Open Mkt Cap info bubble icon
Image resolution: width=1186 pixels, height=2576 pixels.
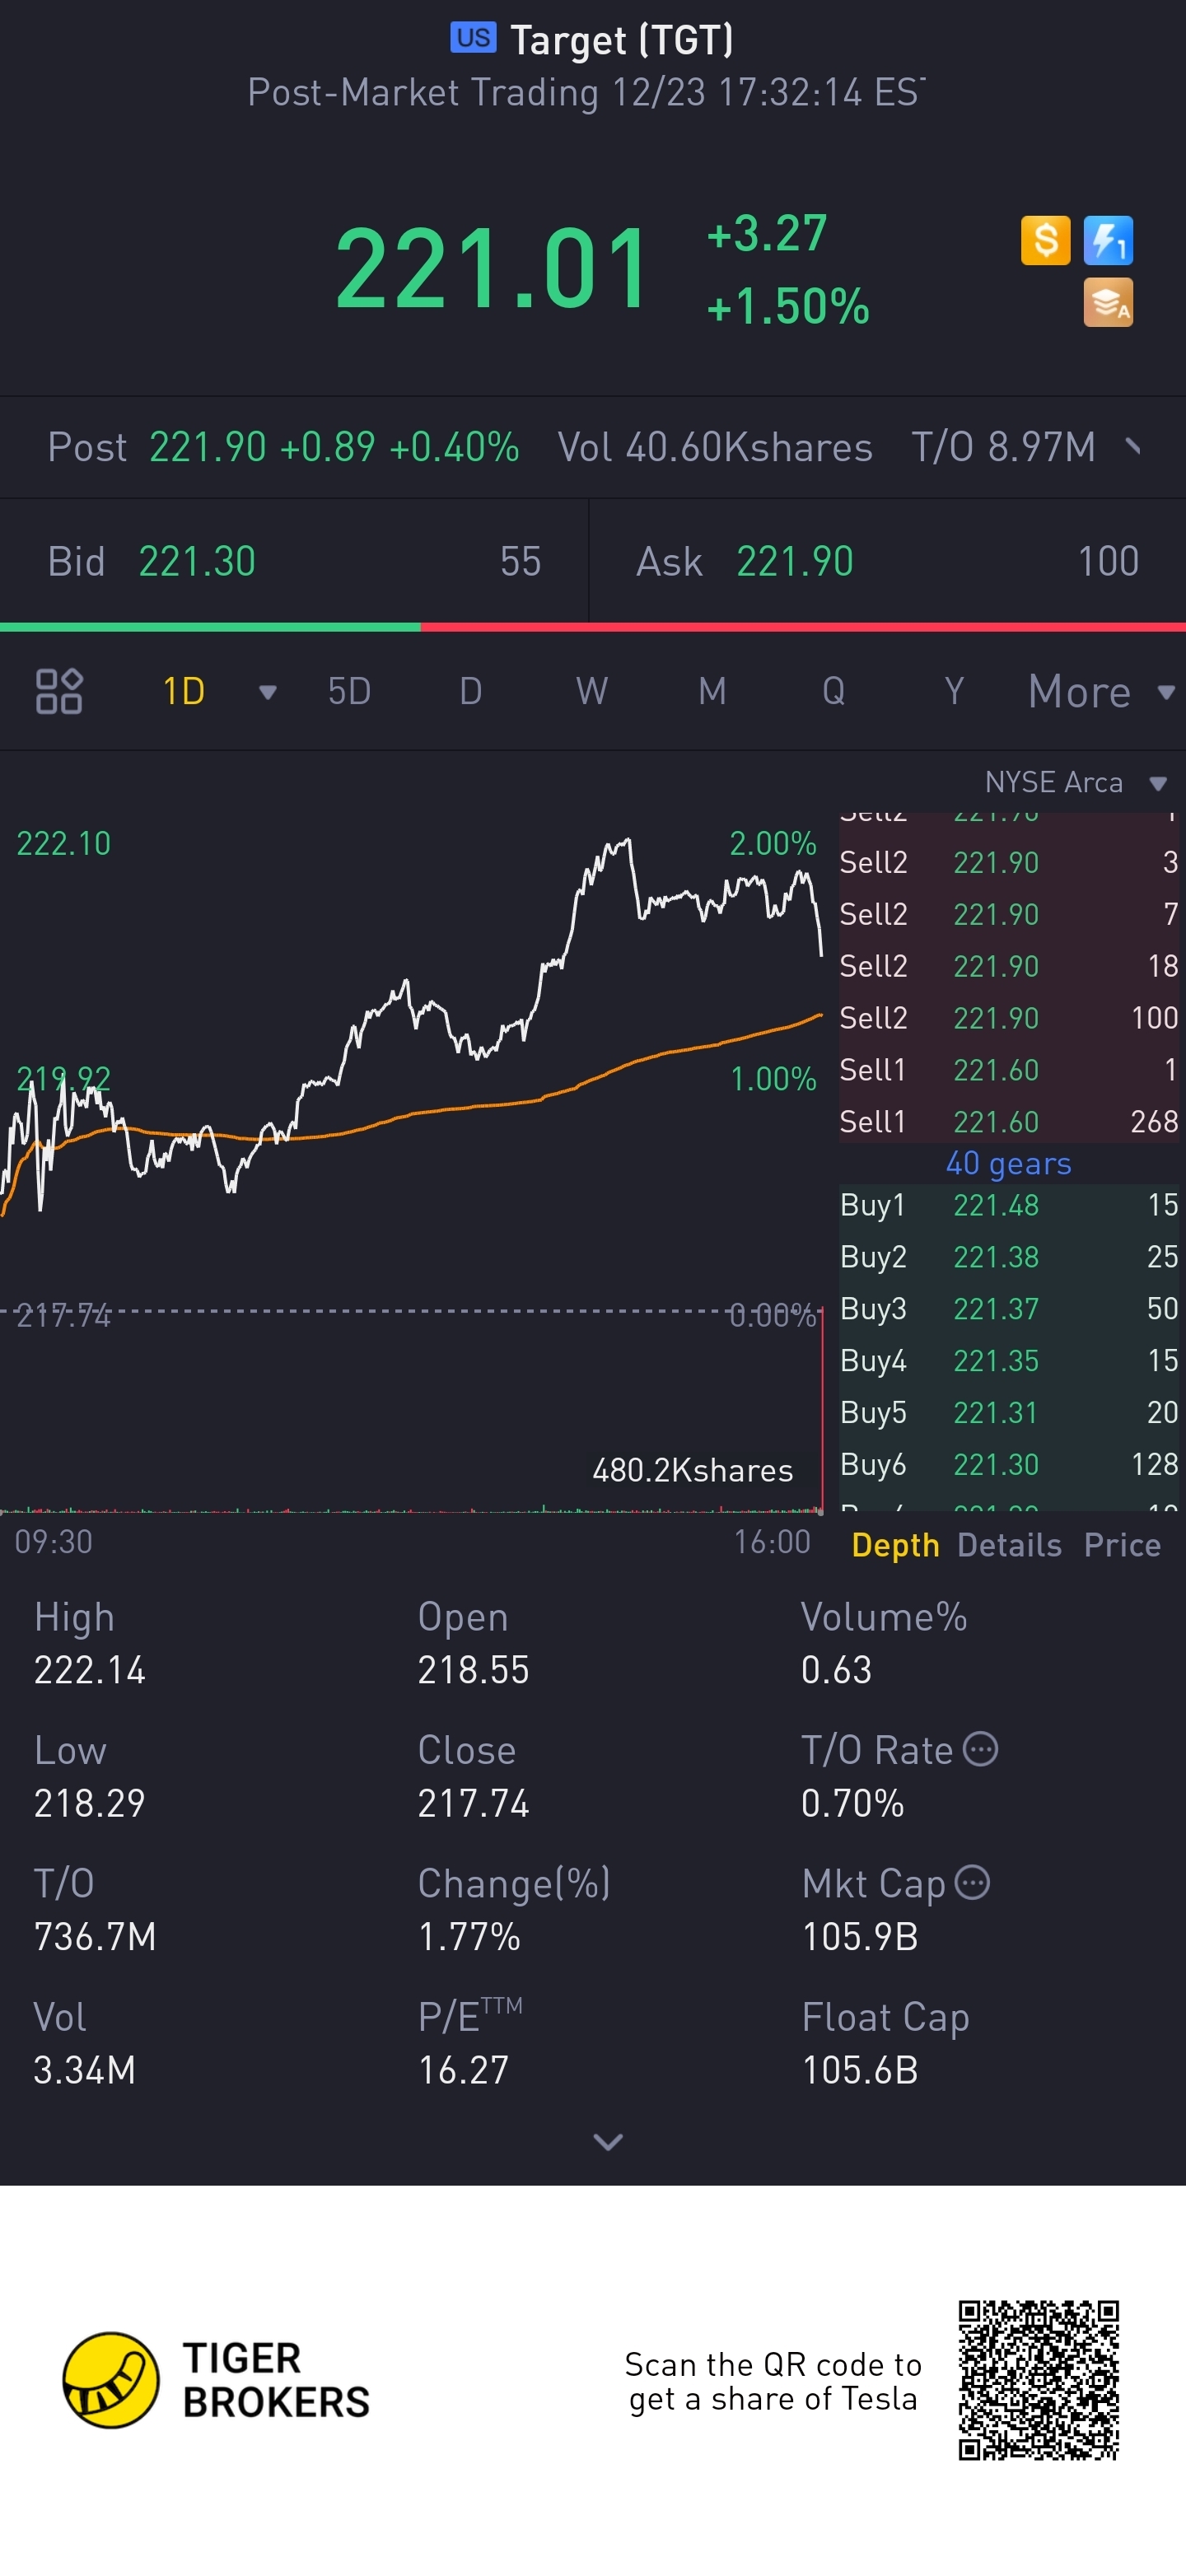coord(972,1882)
